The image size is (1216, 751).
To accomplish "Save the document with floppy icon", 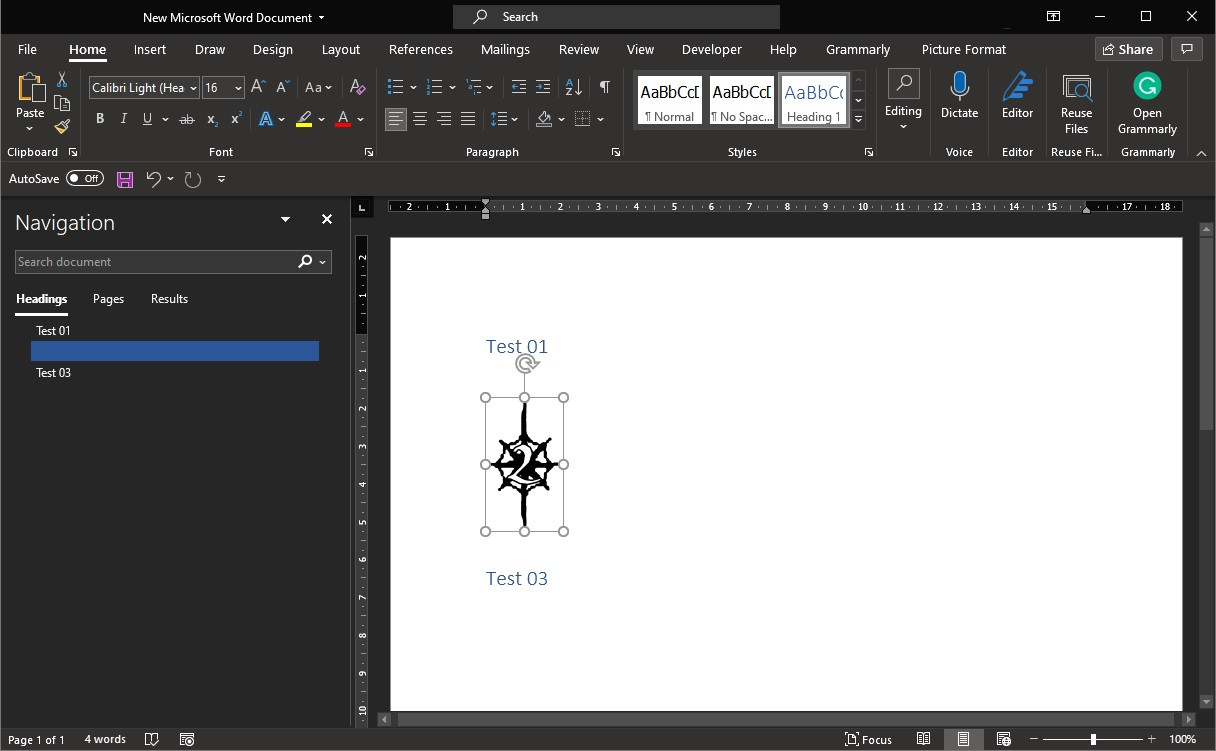I will pos(125,179).
